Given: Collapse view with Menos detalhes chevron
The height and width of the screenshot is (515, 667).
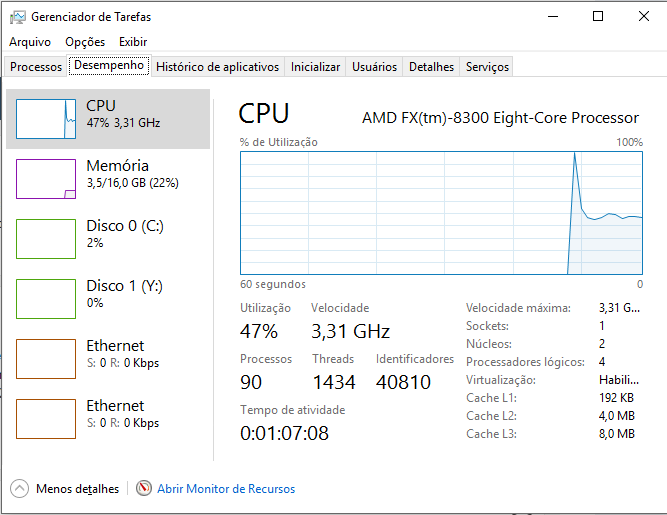Looking at the screenshot, I should pyautogui.click(x=20, y=489).
